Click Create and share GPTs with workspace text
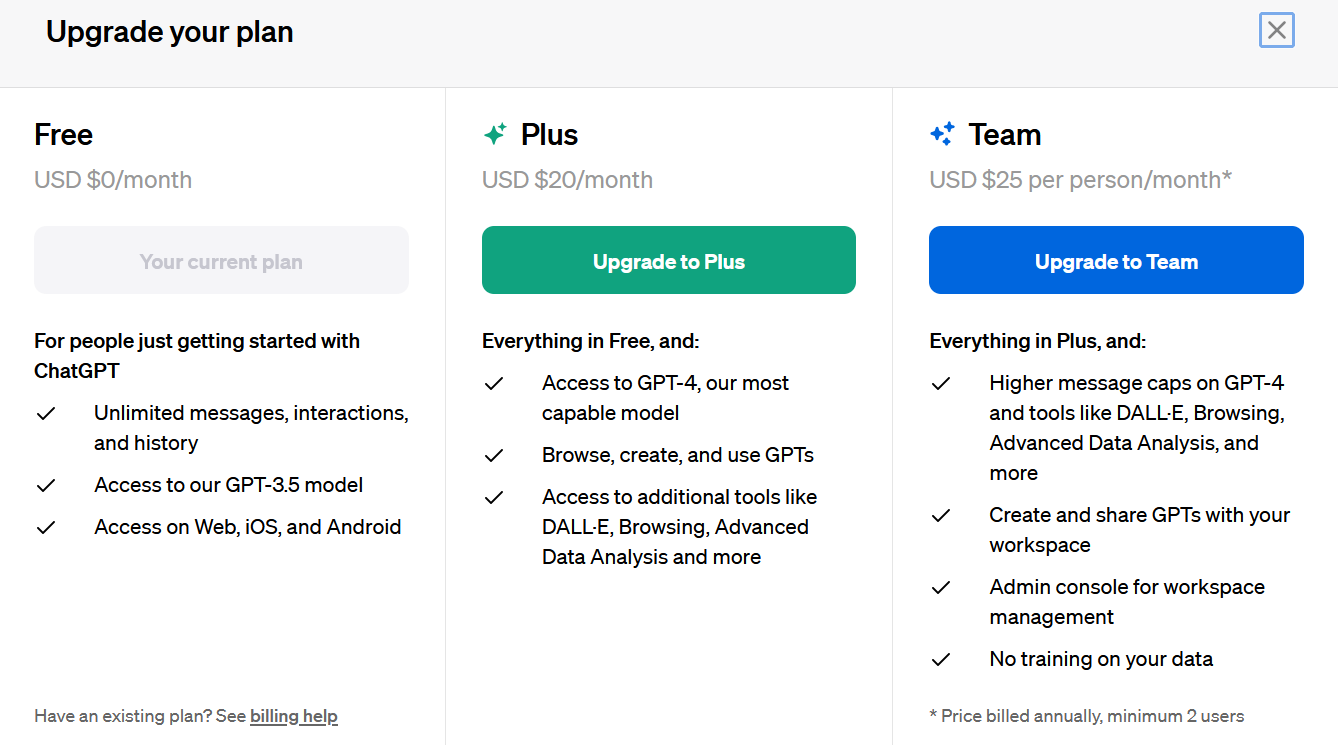The image size is (1338, 745). click(x=1139, y=530)
